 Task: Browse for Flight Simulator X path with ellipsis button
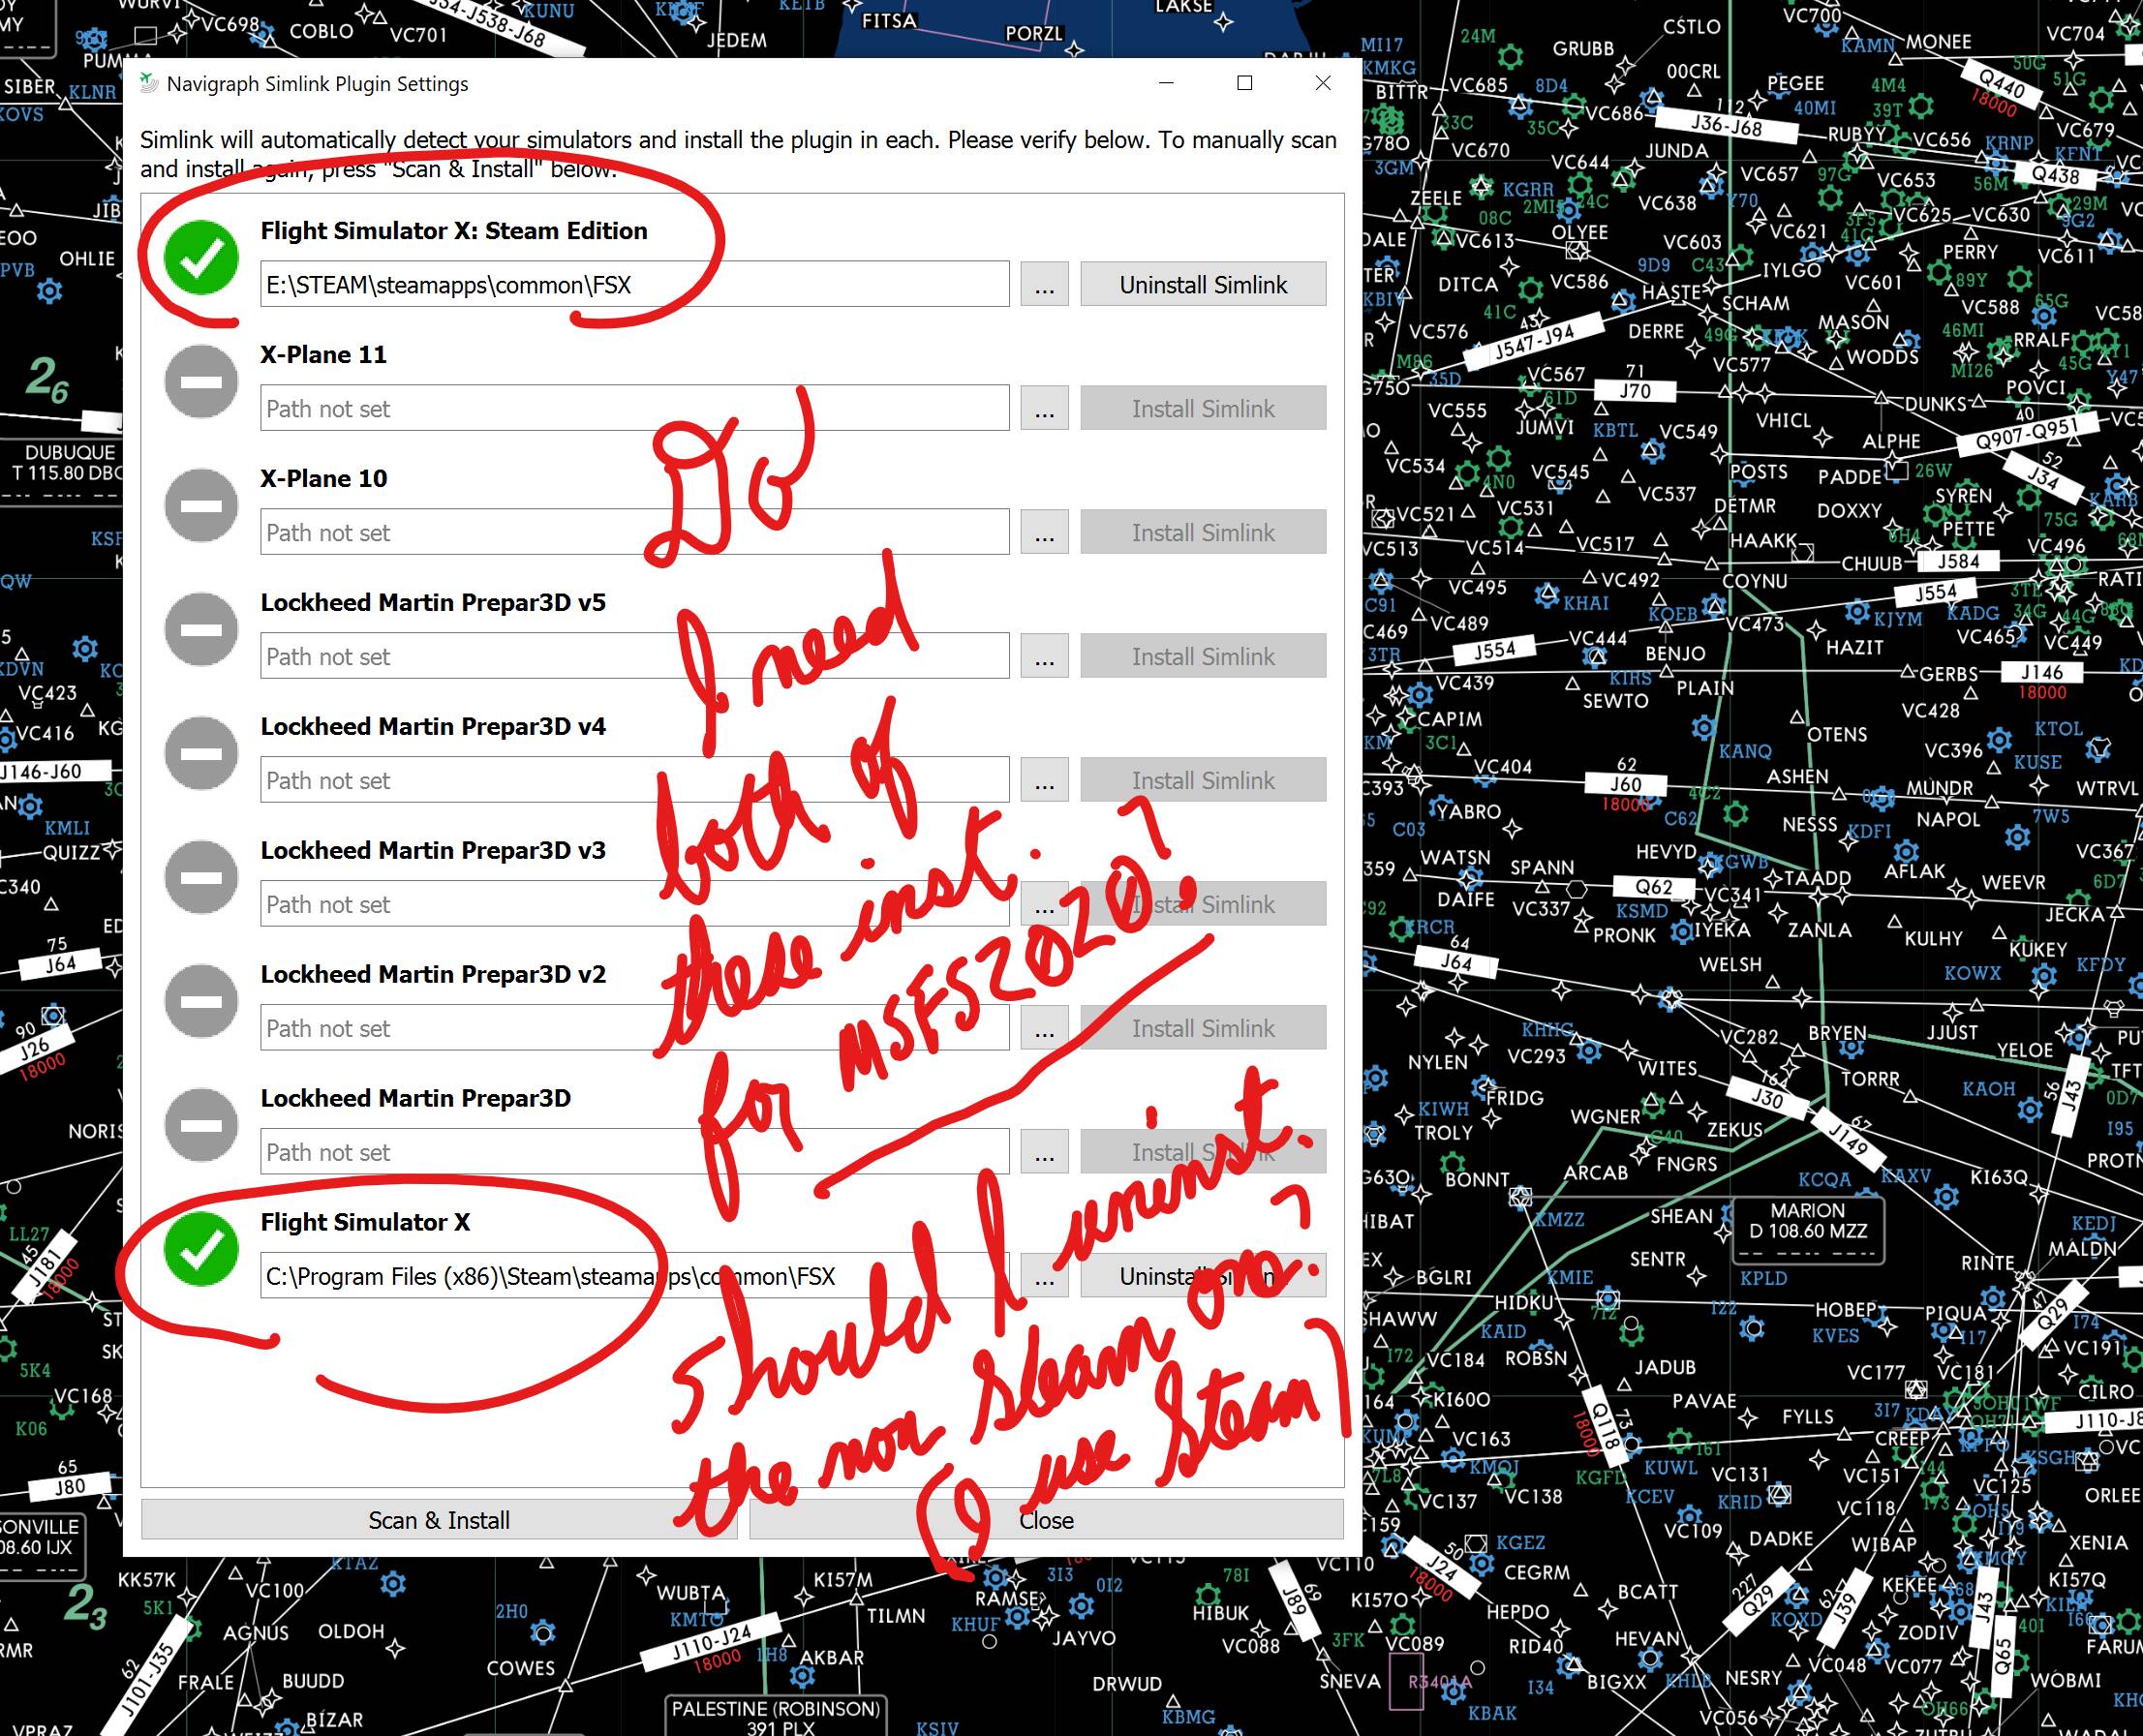(1044, 1277)
